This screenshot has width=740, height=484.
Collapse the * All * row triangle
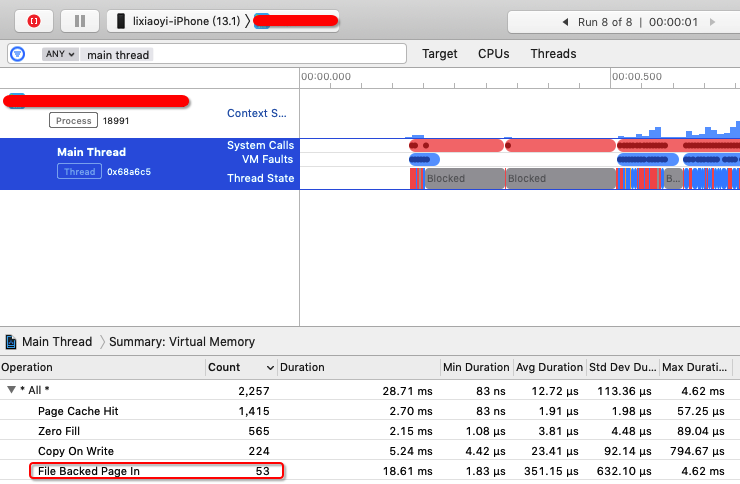coord(11,390)
